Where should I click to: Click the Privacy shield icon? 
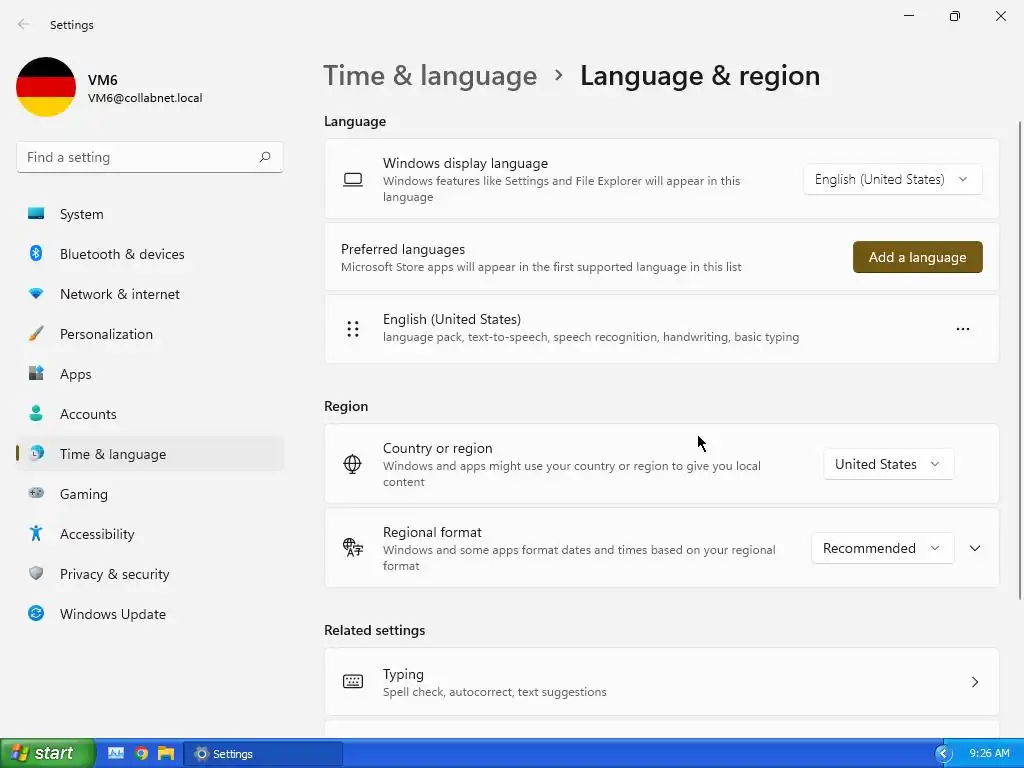[x=36, y=573]
